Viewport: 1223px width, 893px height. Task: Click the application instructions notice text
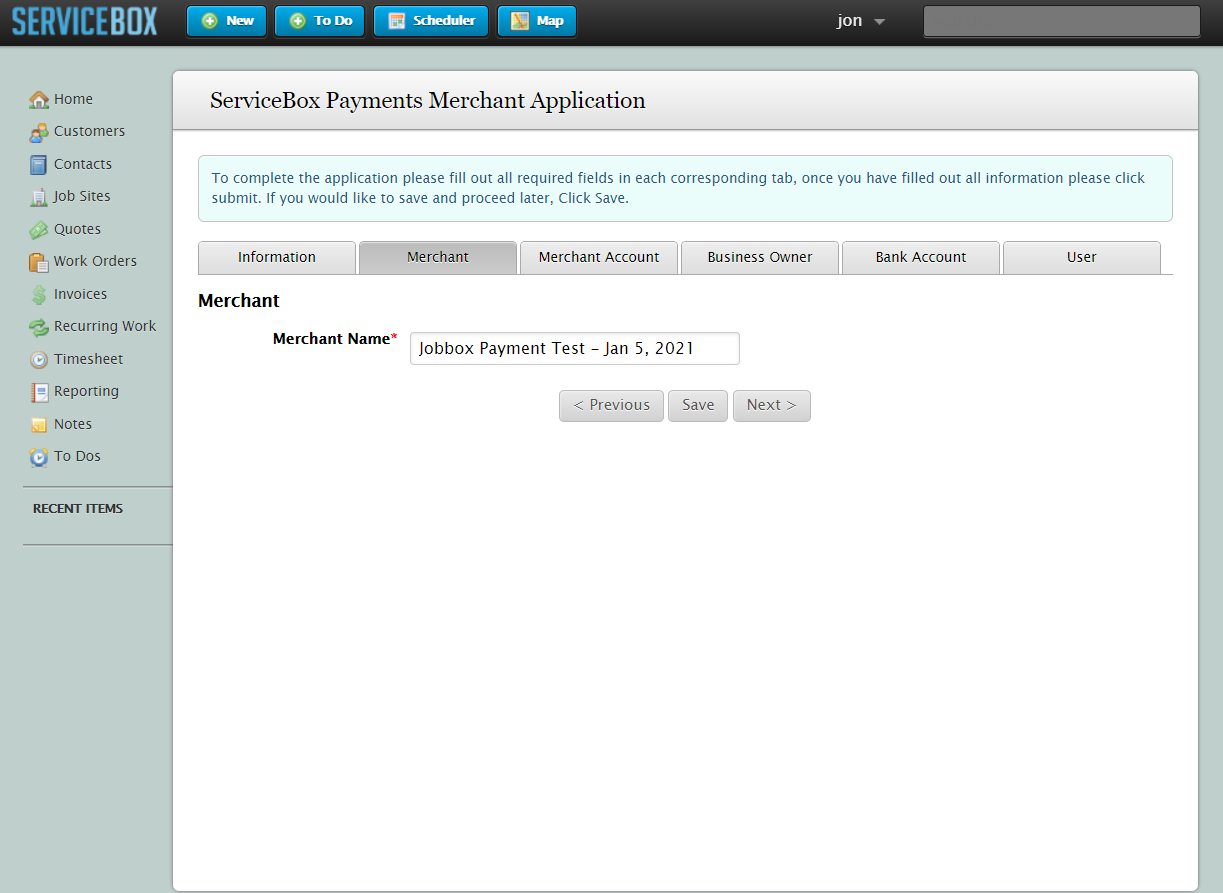pos(679,188)
